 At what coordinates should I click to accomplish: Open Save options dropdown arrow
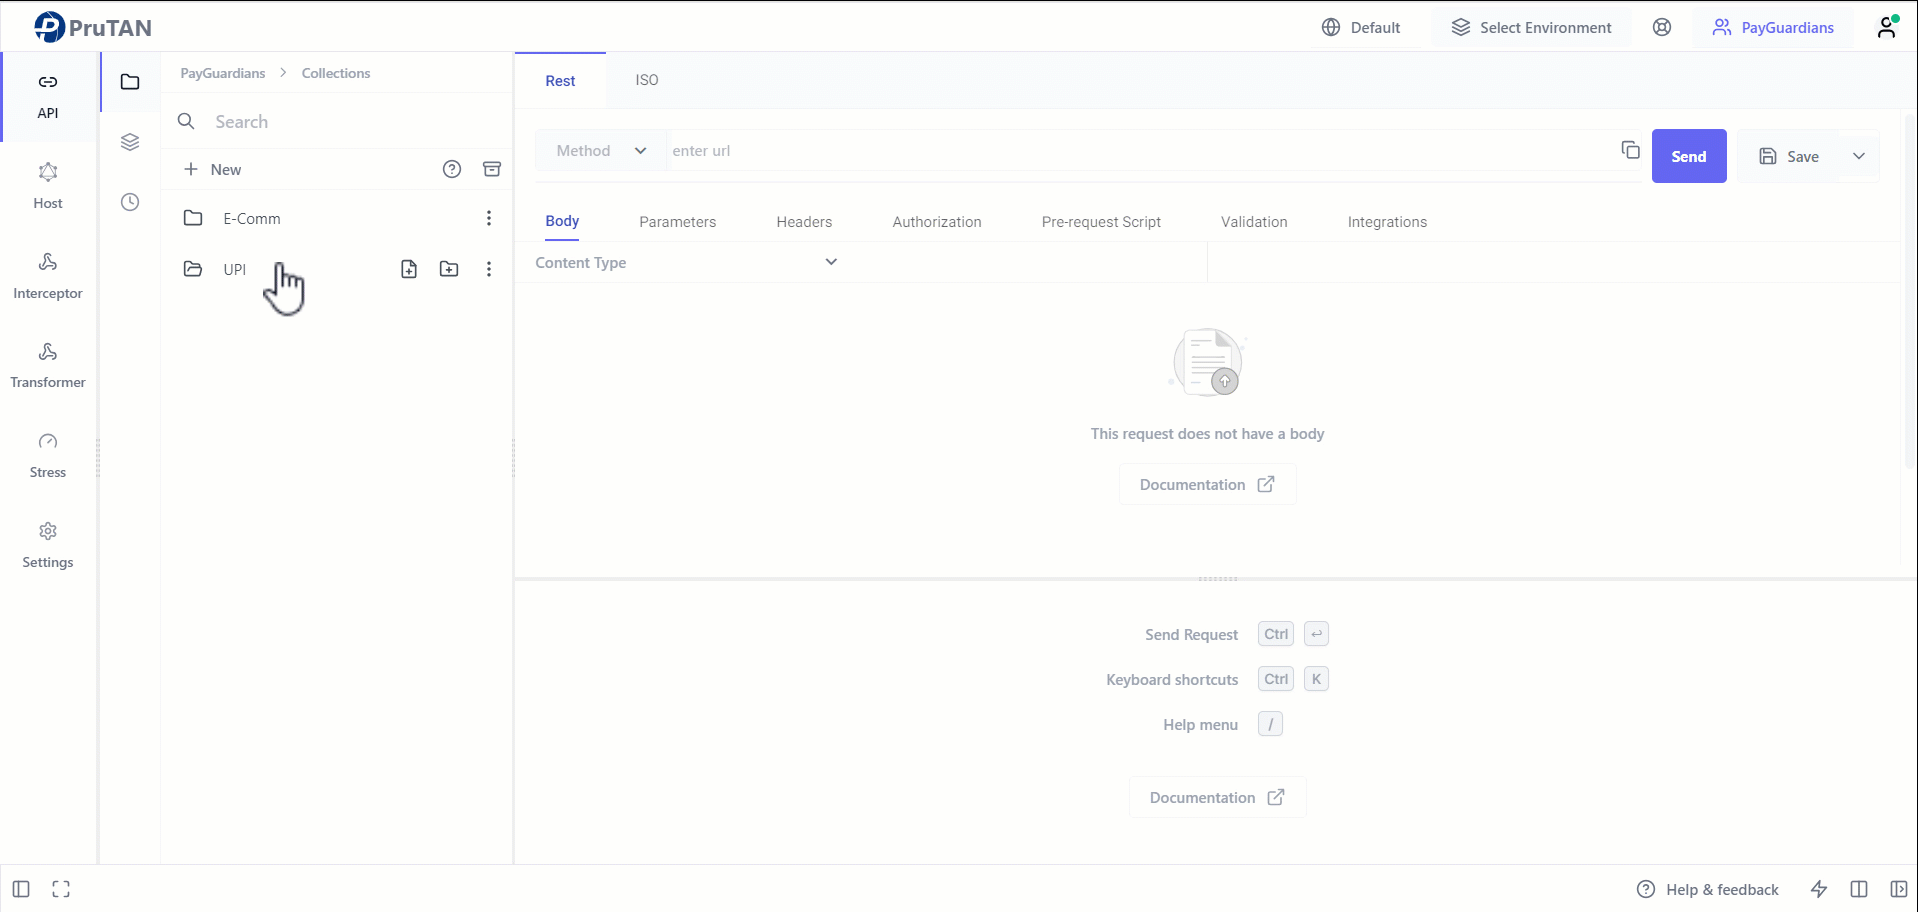1859,156
